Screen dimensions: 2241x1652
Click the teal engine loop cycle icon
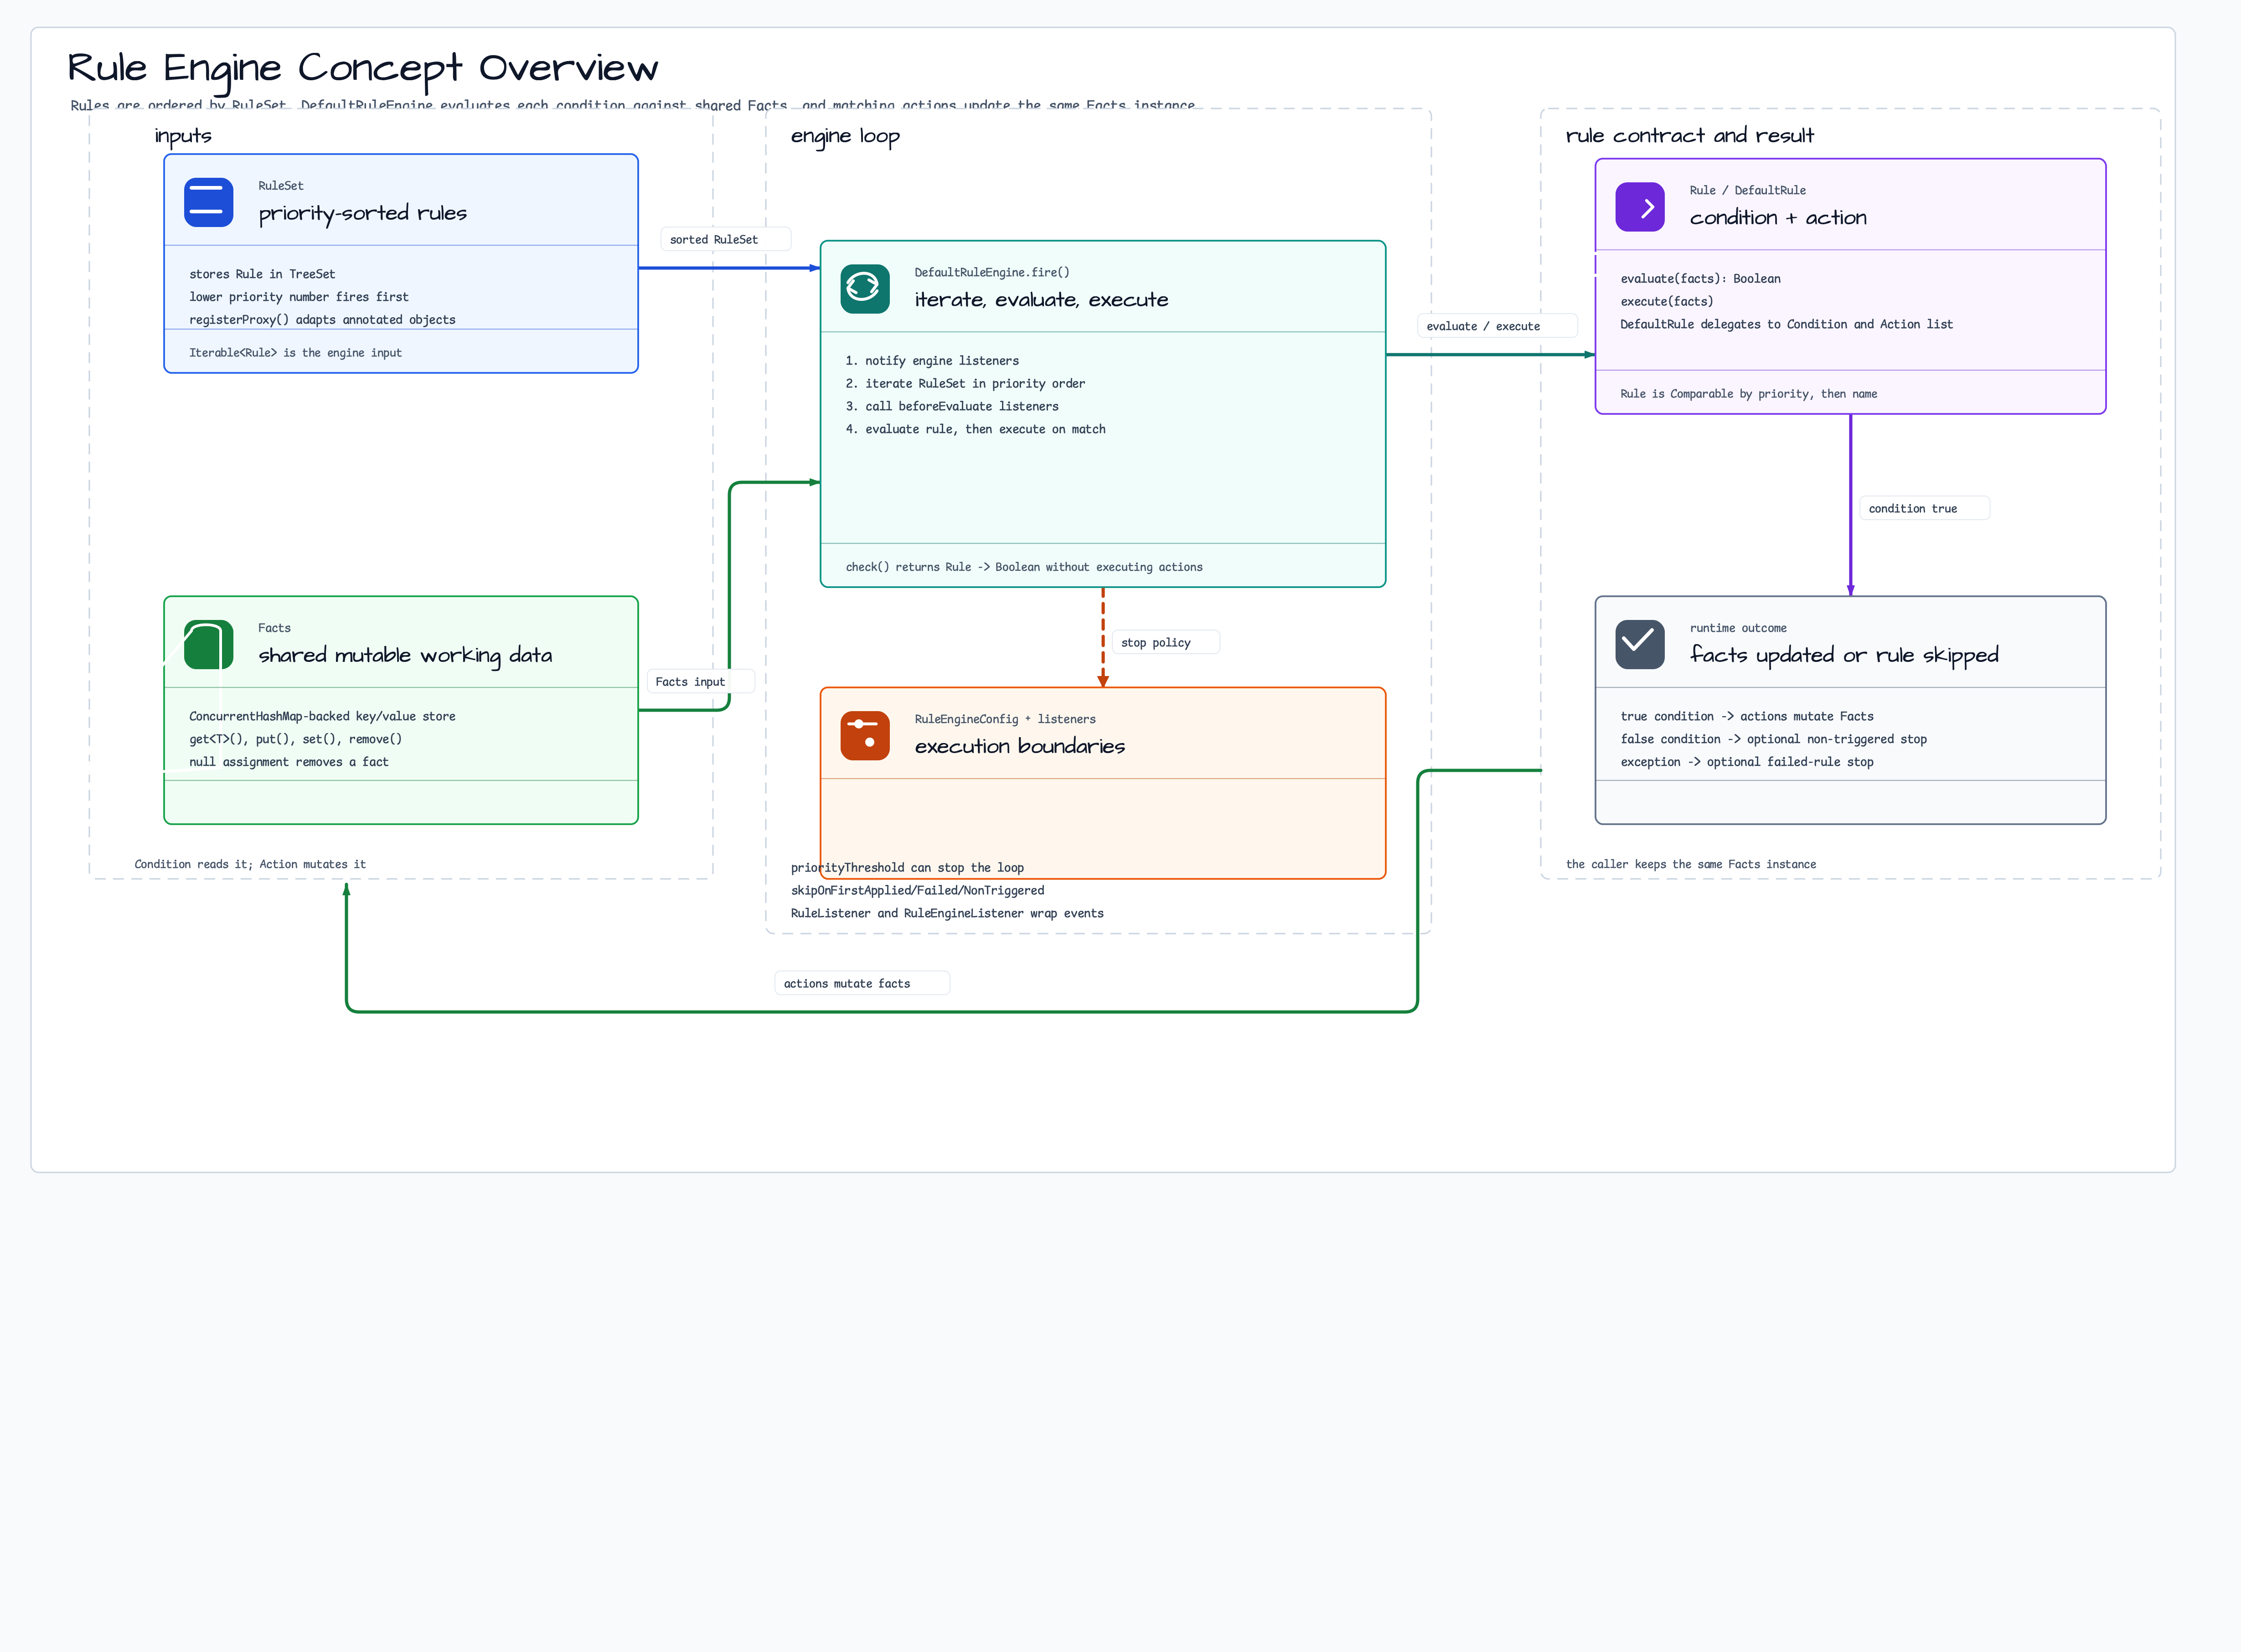click(865, 289)
